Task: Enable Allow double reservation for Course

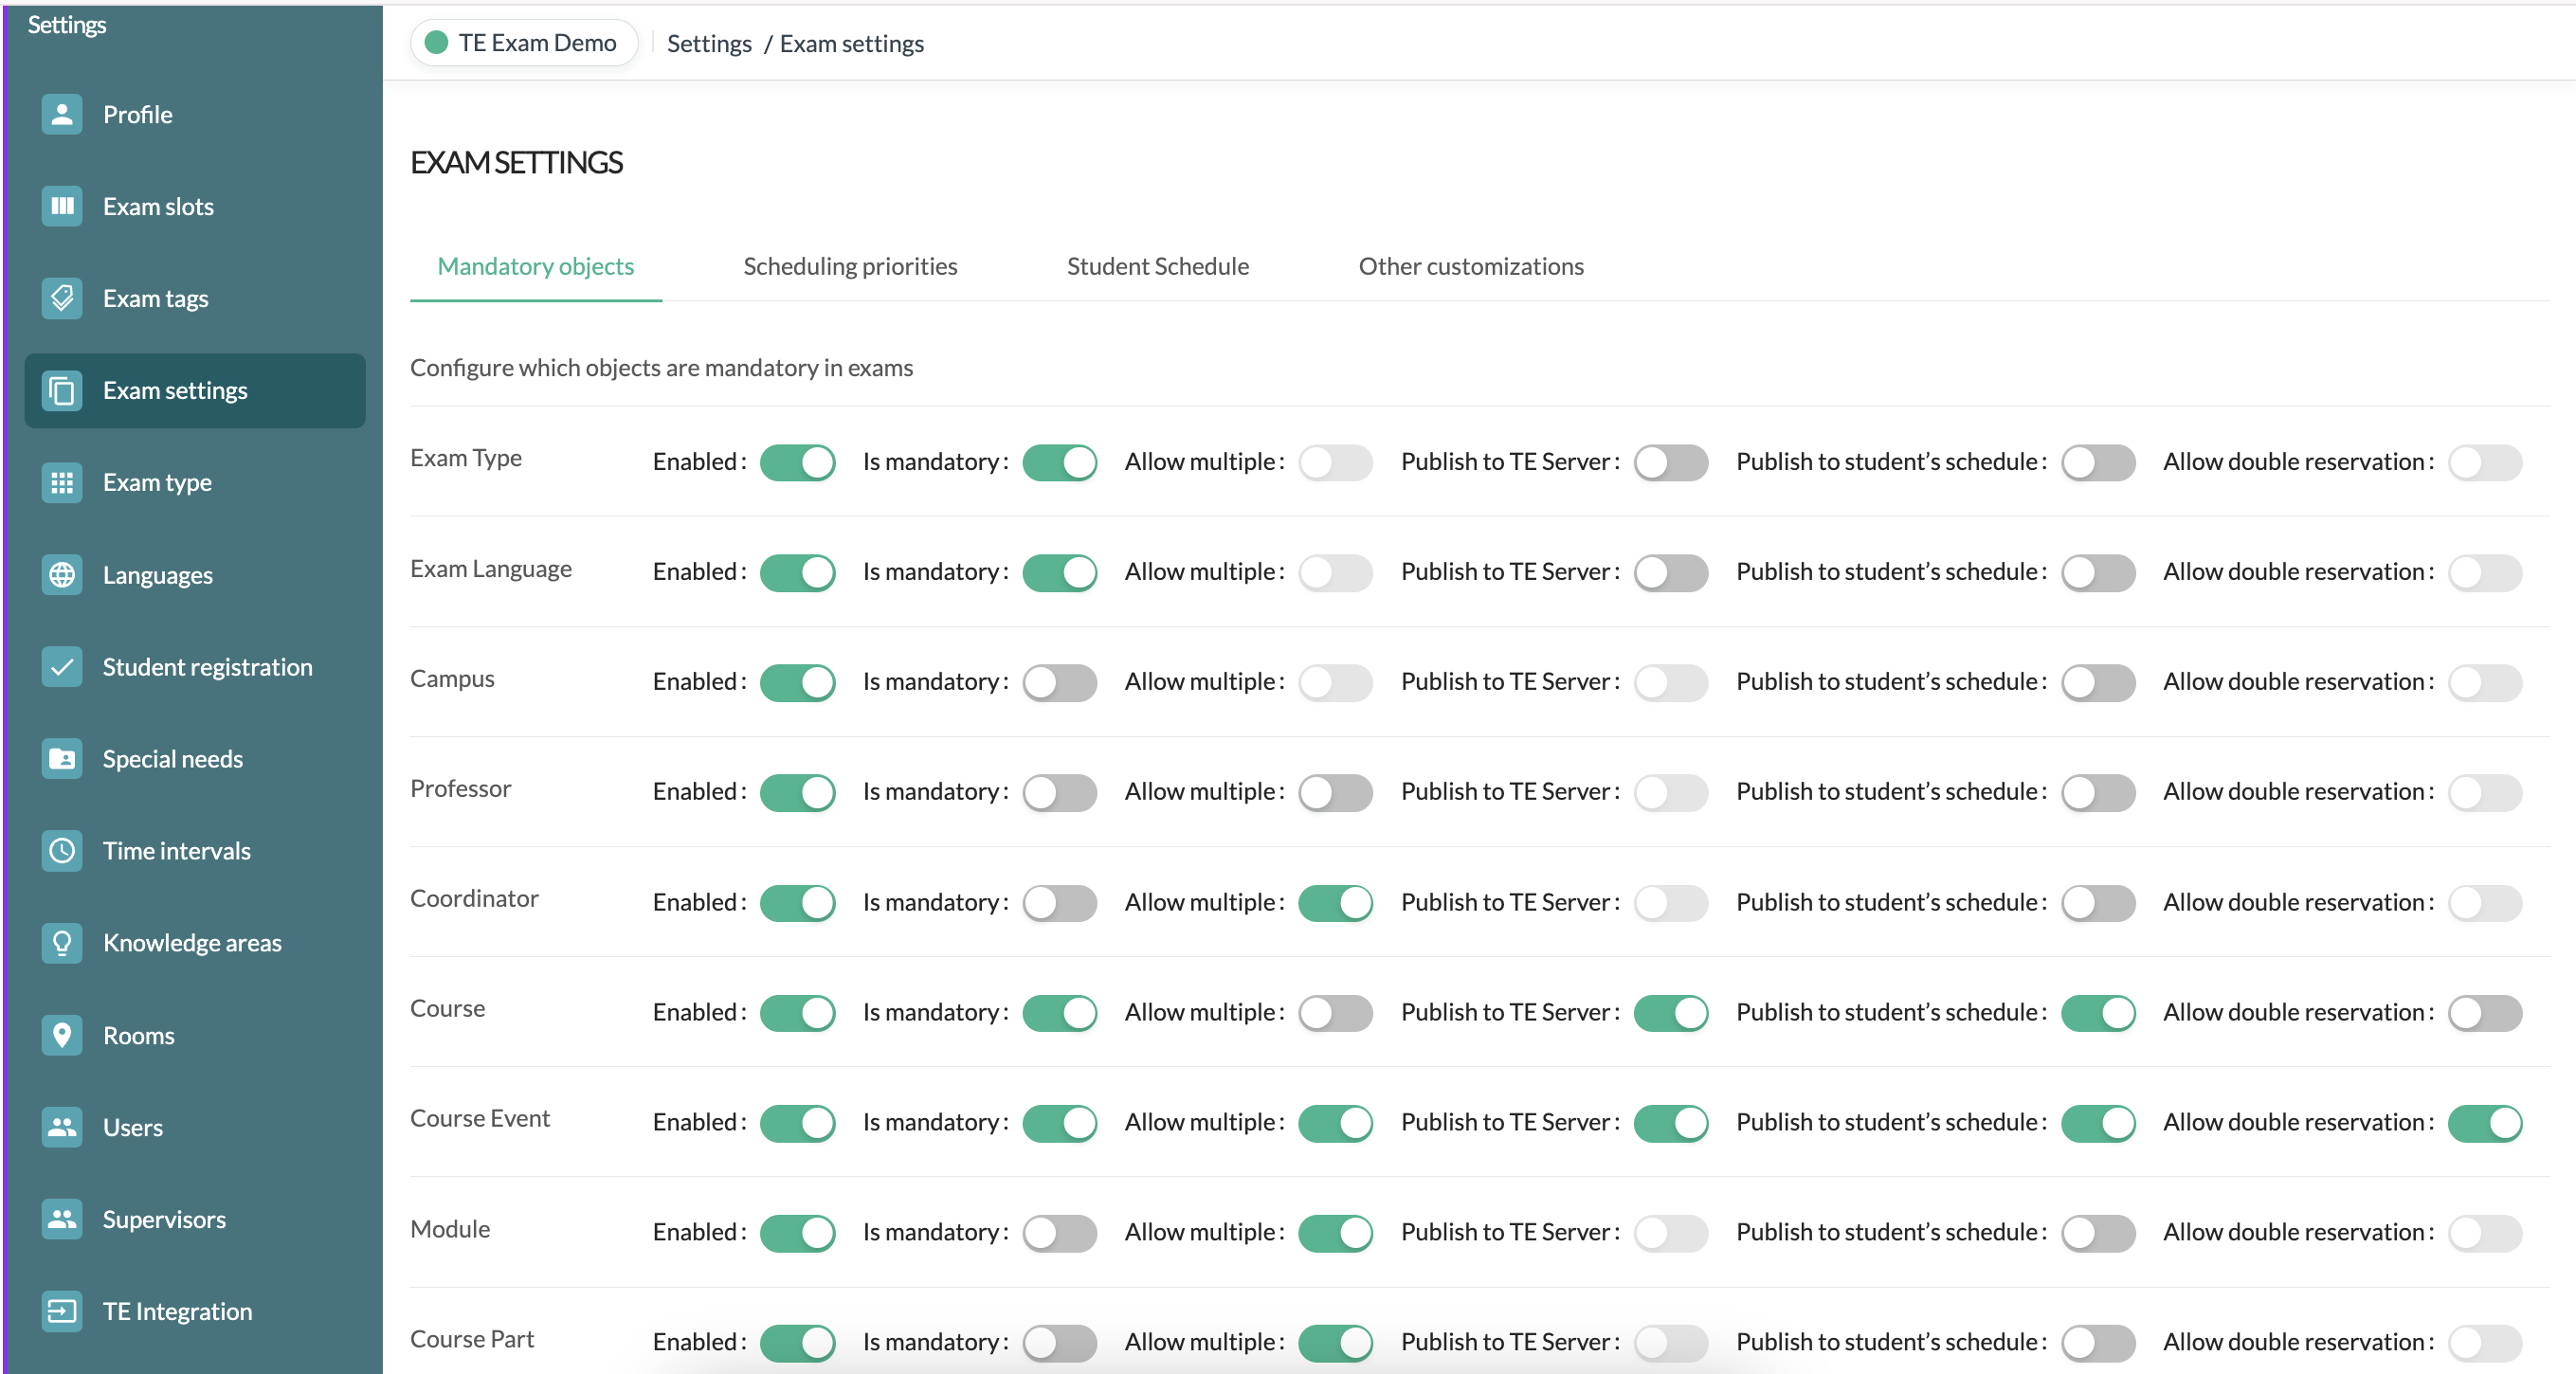Action: click(2485, 1012)
